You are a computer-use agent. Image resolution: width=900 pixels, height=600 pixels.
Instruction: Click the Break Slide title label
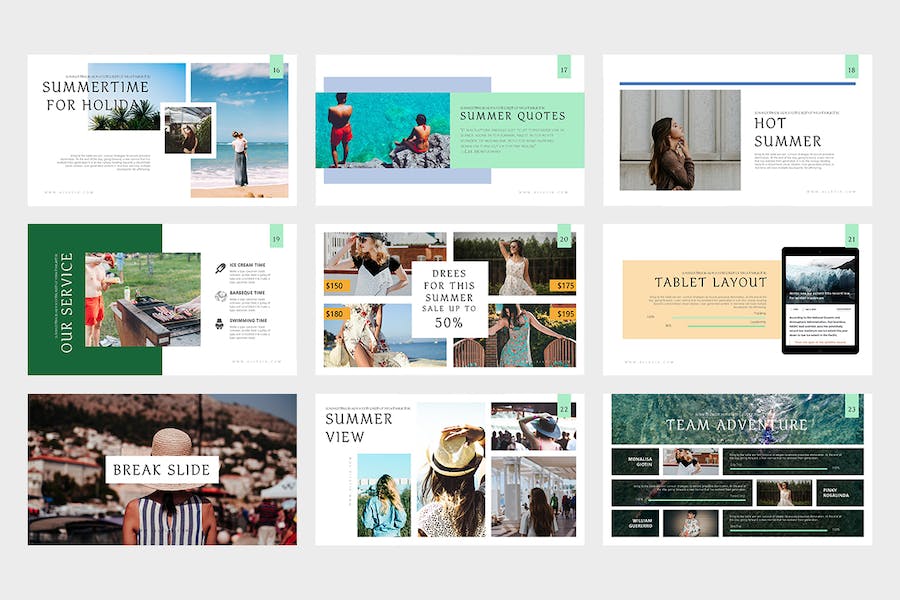[162, 470]
